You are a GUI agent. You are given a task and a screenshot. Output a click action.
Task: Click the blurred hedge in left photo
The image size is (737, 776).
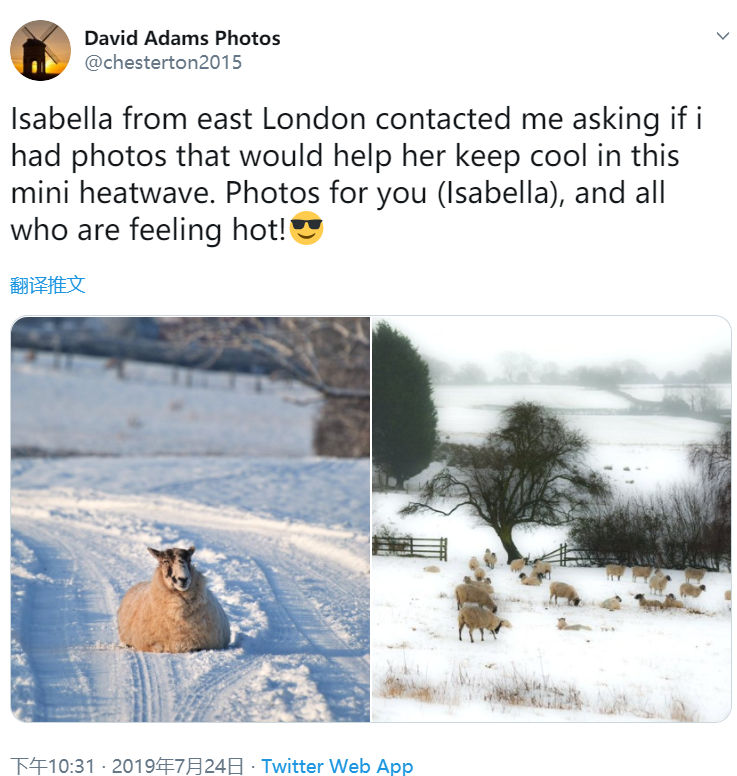pos(343,426)
